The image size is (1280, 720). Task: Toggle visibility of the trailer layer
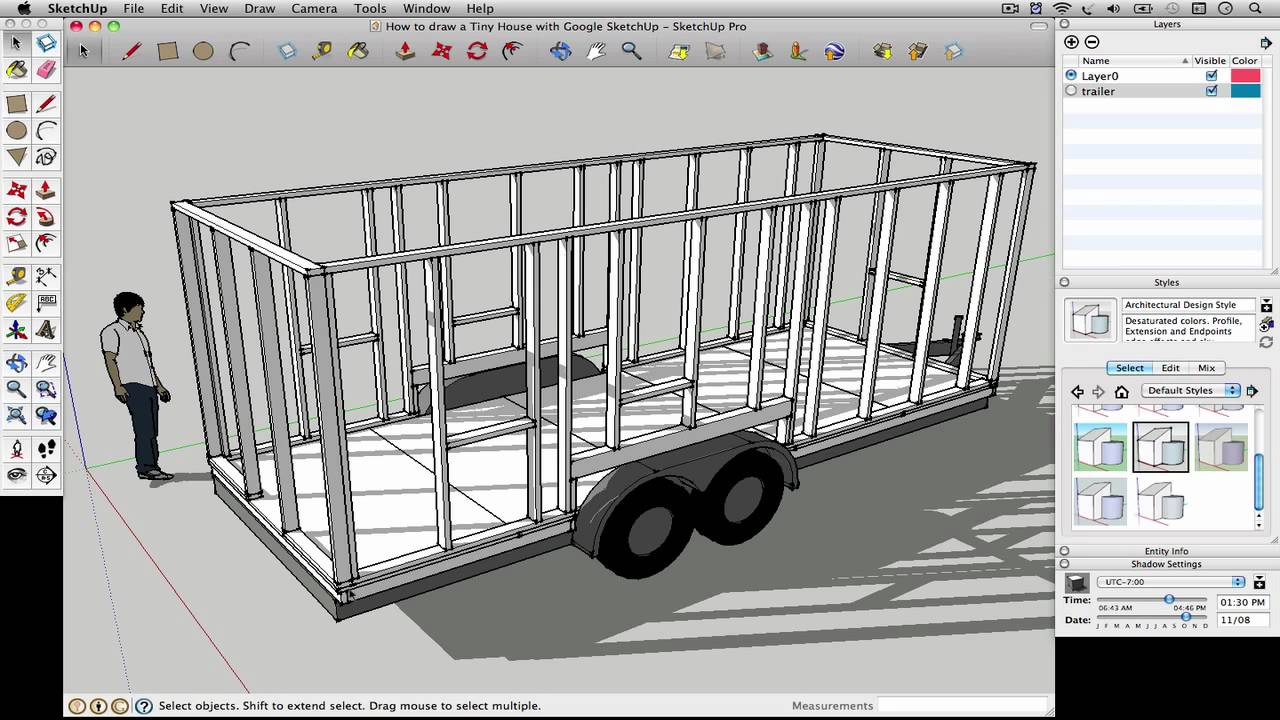point(1211,91)
